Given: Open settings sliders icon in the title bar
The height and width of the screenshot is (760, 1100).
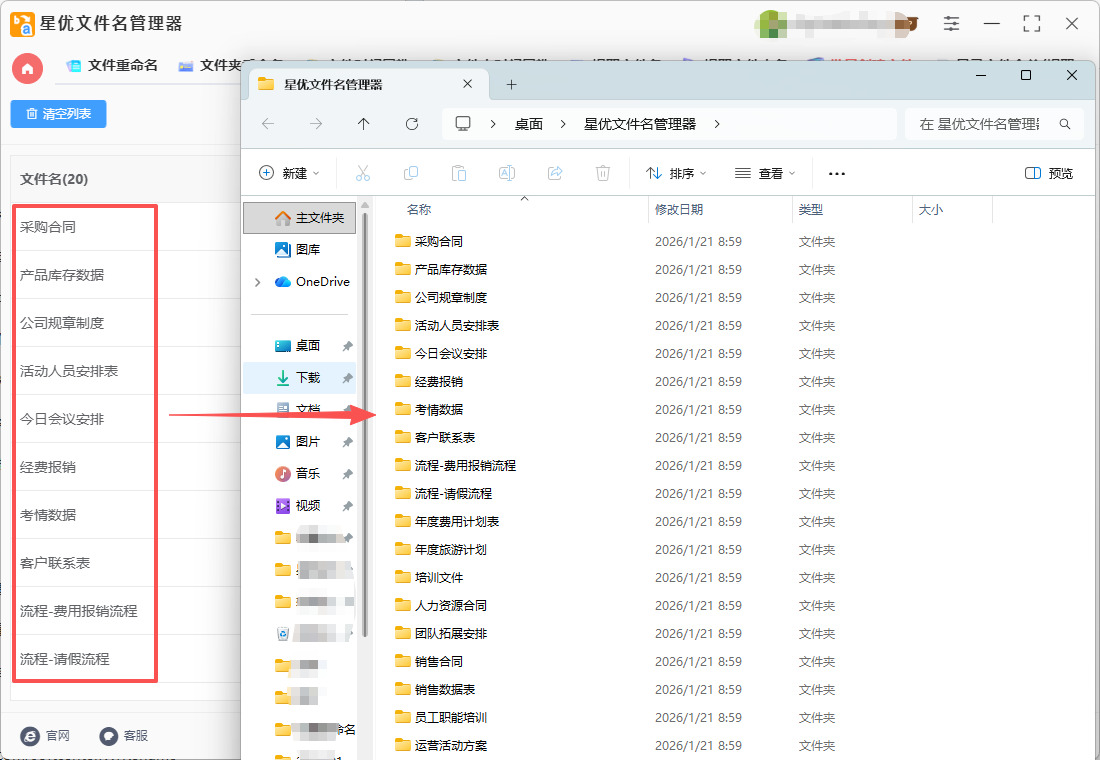Looking at the screenshot, I should [951, 24].
